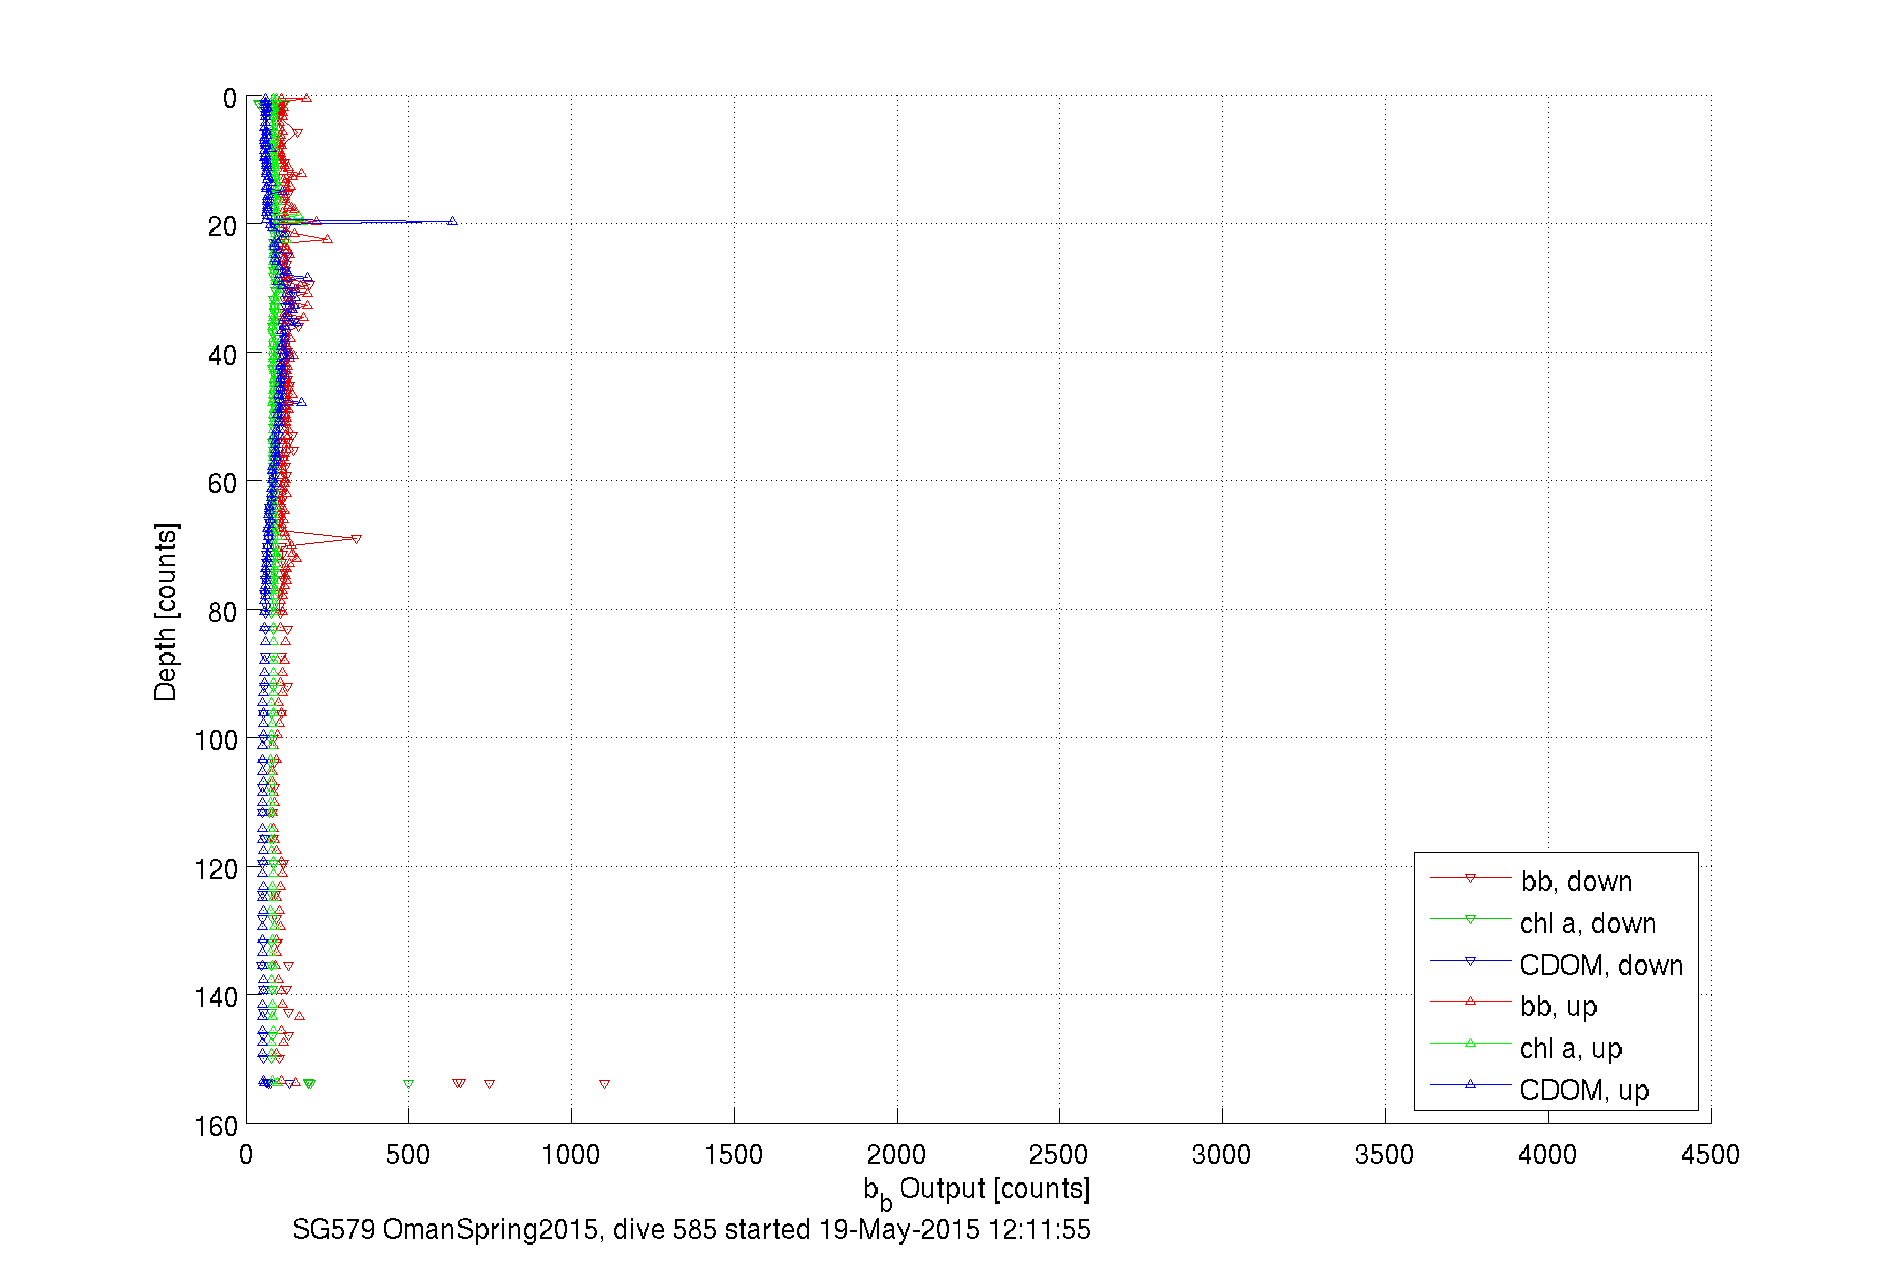
Task: Click the depth-axis tick label '40'
Action: pyautogui.click(x=223, y=355)
